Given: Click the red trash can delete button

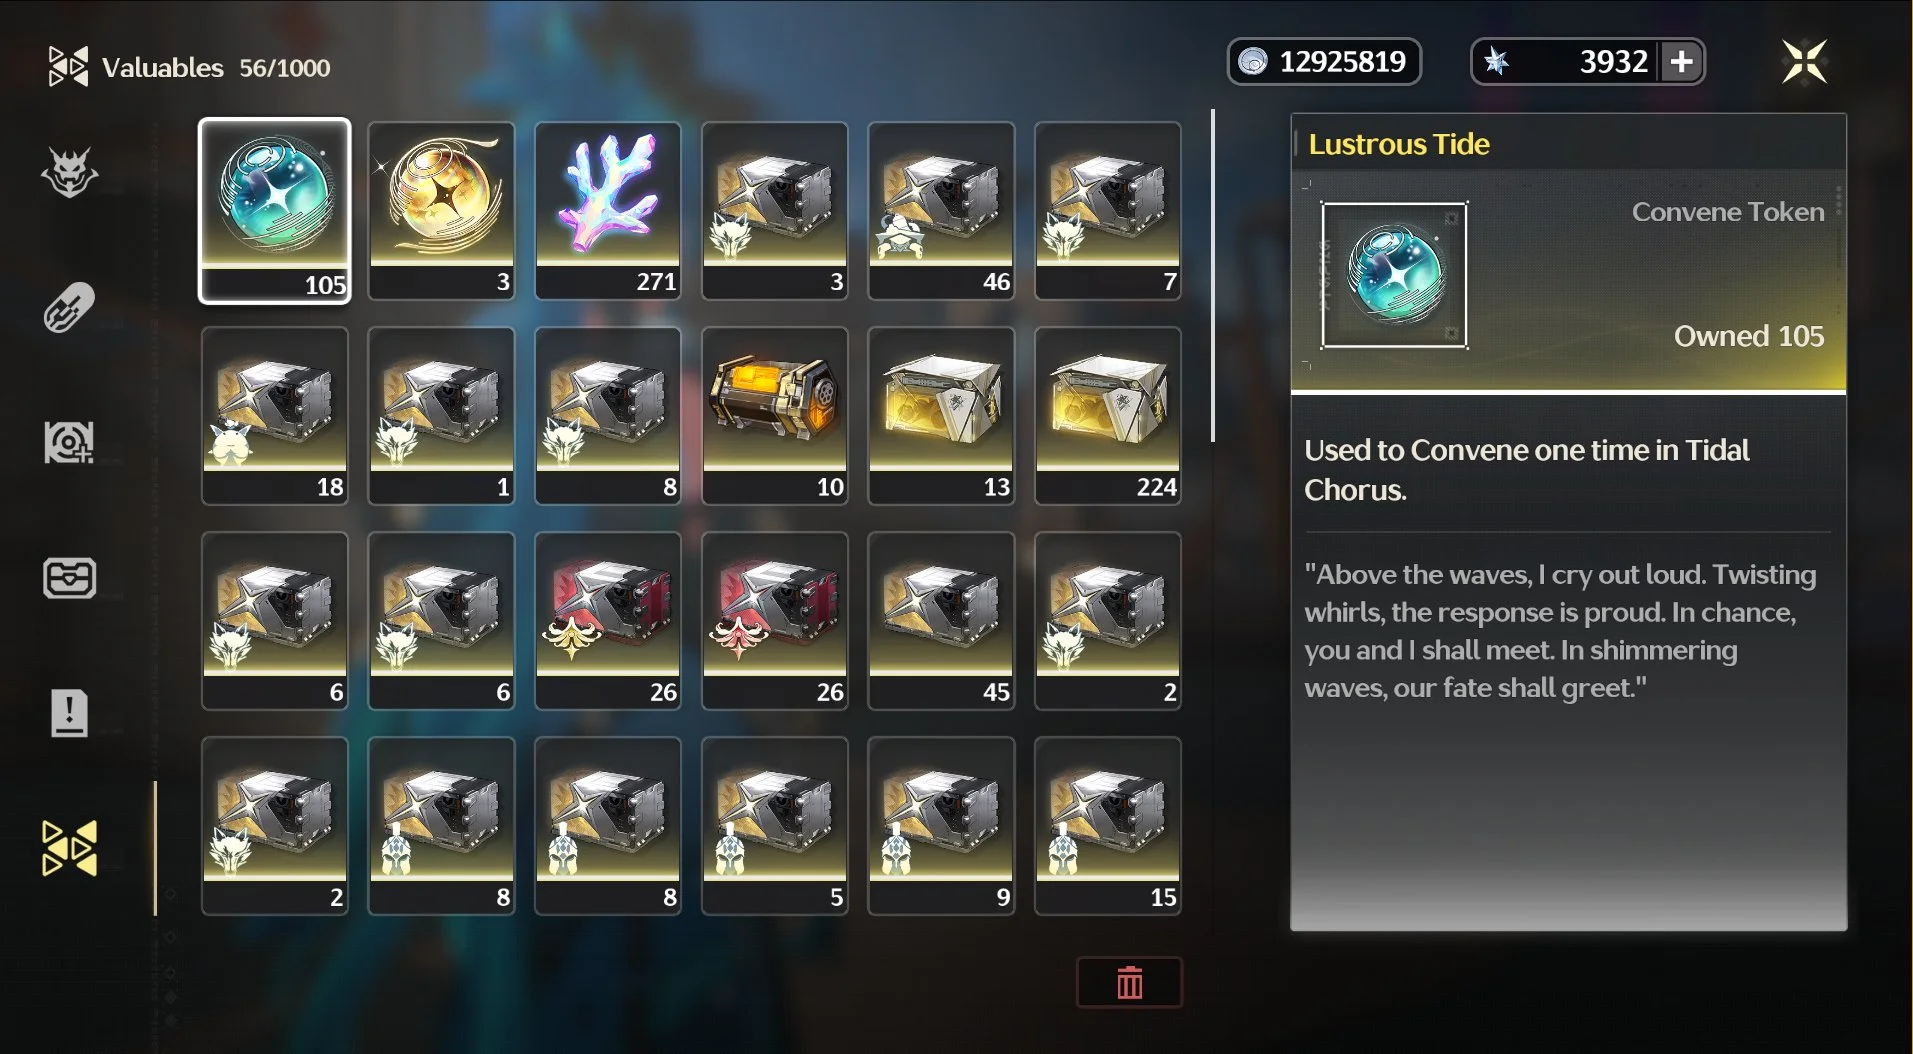Looking at the screenshot, I should (1129, 983).
